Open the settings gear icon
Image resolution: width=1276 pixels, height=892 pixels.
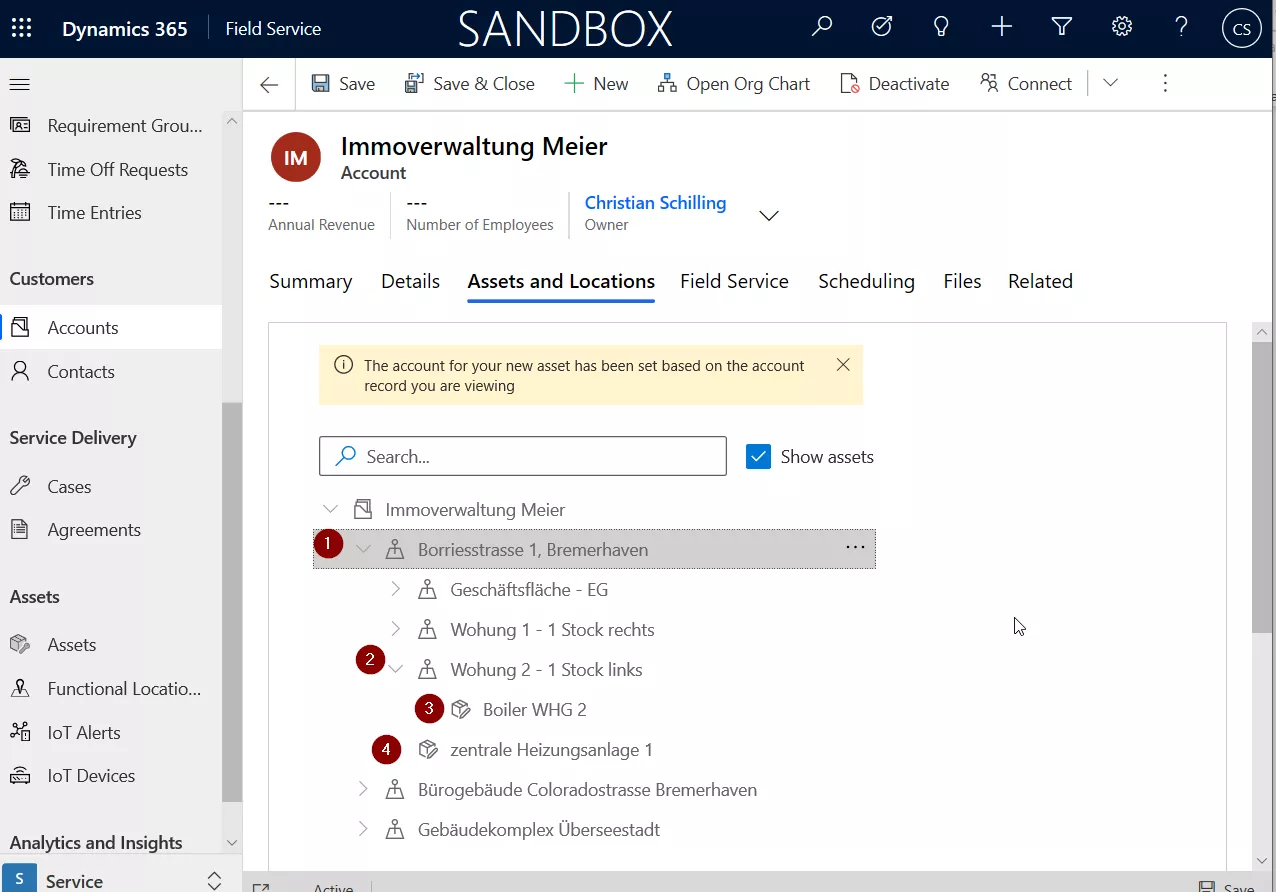point(1122,28)
